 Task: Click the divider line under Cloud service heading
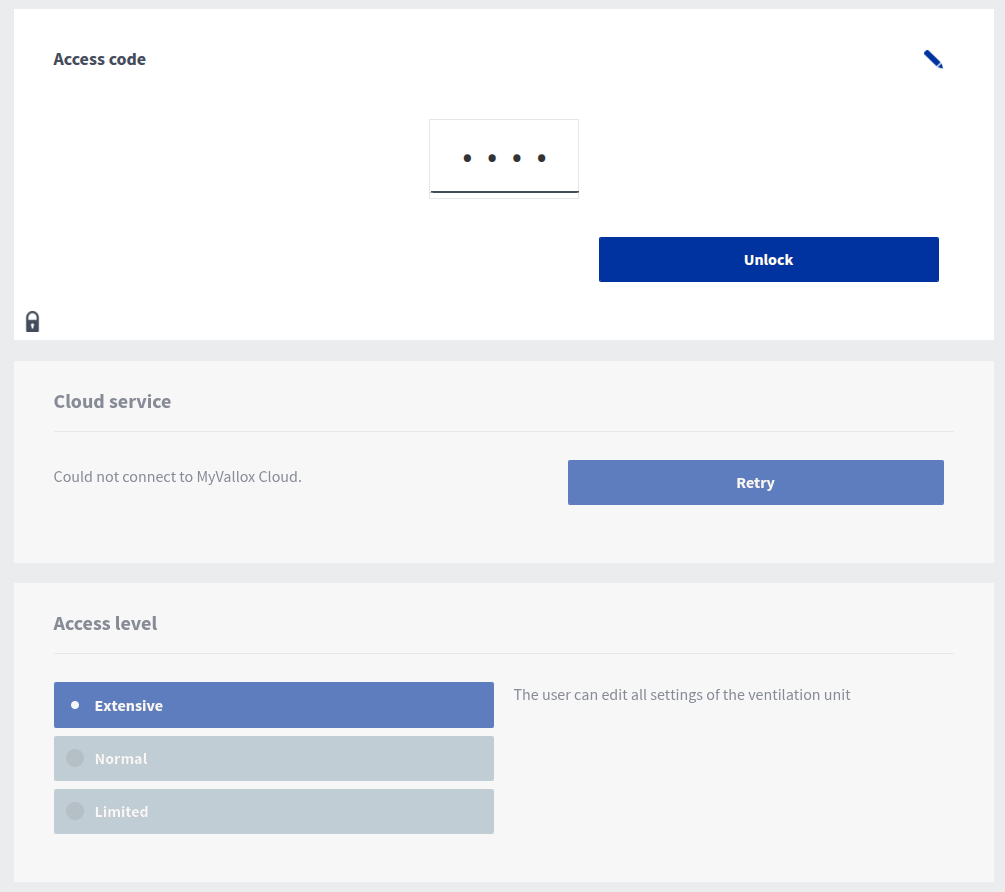point(504,431)
